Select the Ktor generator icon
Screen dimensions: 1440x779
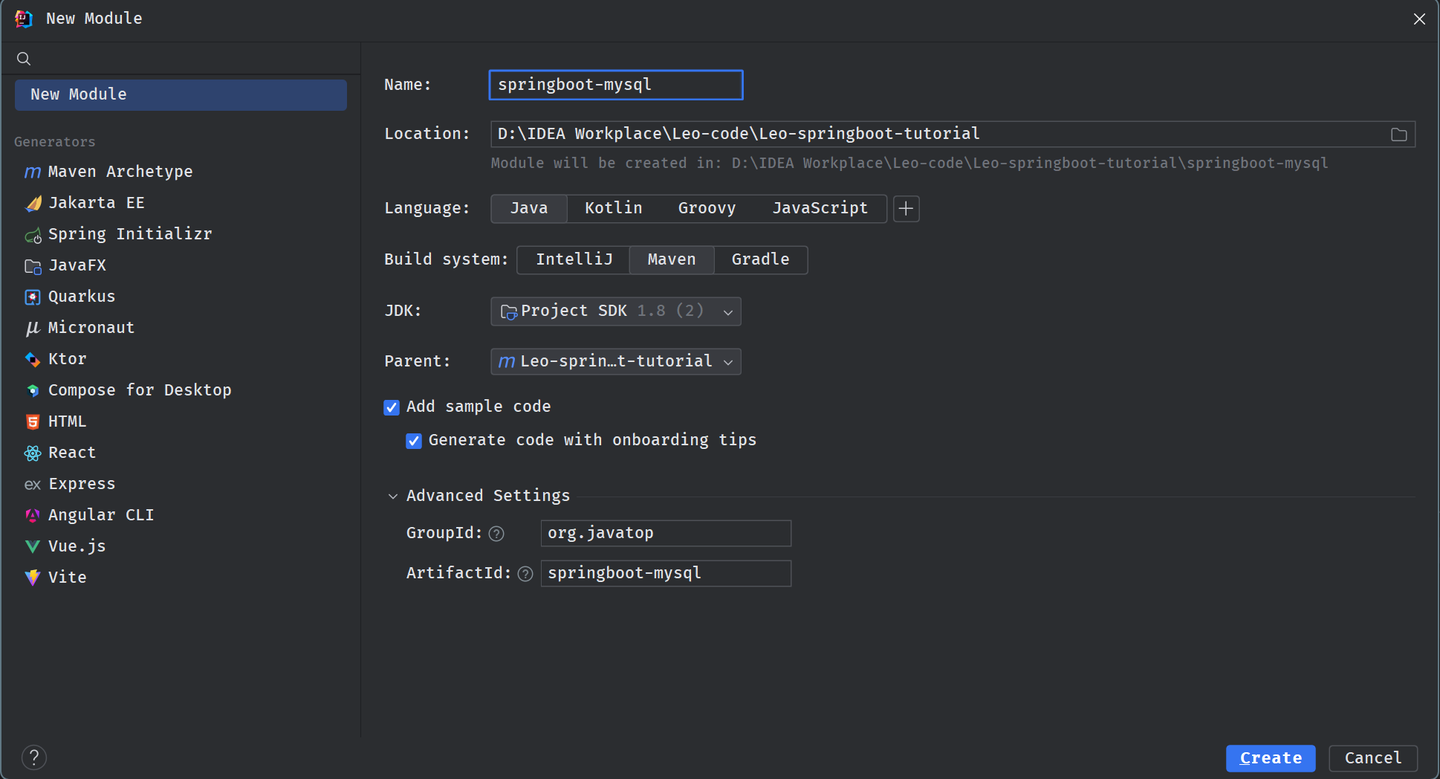[32, 359]
